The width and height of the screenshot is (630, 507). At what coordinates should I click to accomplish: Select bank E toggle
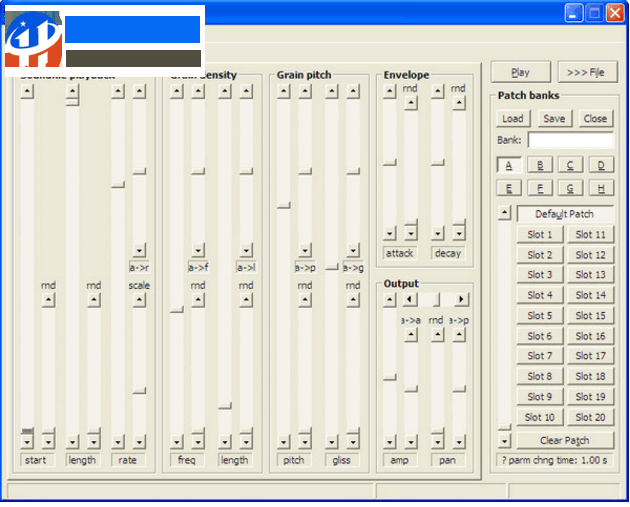(509, 188)
